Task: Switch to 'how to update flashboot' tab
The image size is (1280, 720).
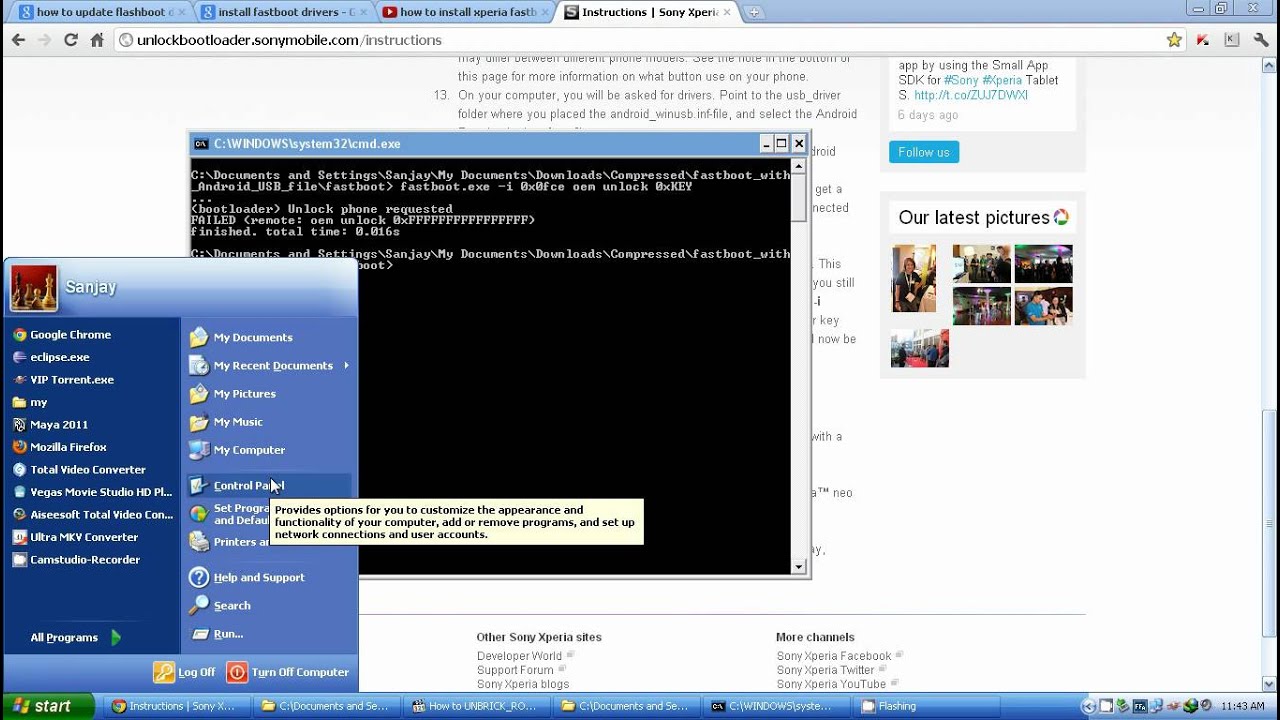Action: tap(96, 12)
